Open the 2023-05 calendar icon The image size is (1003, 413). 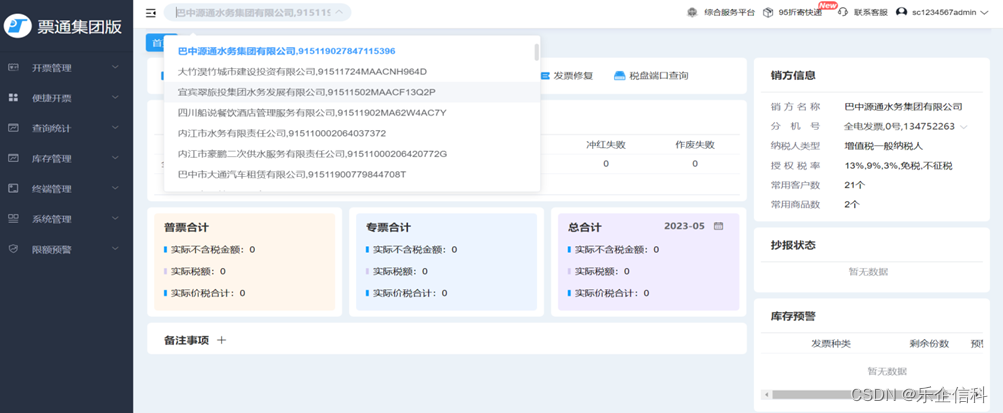[x=718, y=226]
